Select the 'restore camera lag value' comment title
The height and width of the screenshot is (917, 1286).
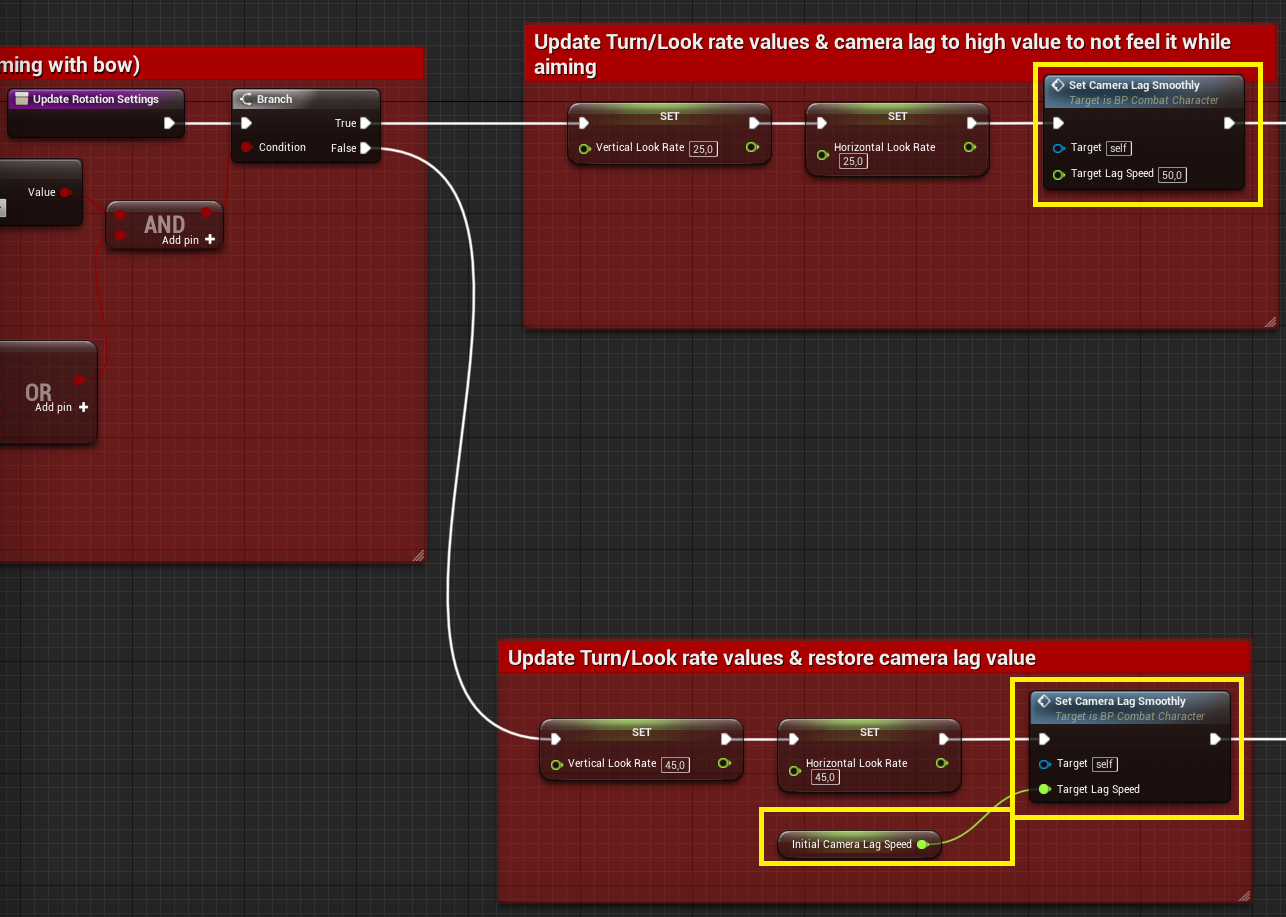point(771,658)
